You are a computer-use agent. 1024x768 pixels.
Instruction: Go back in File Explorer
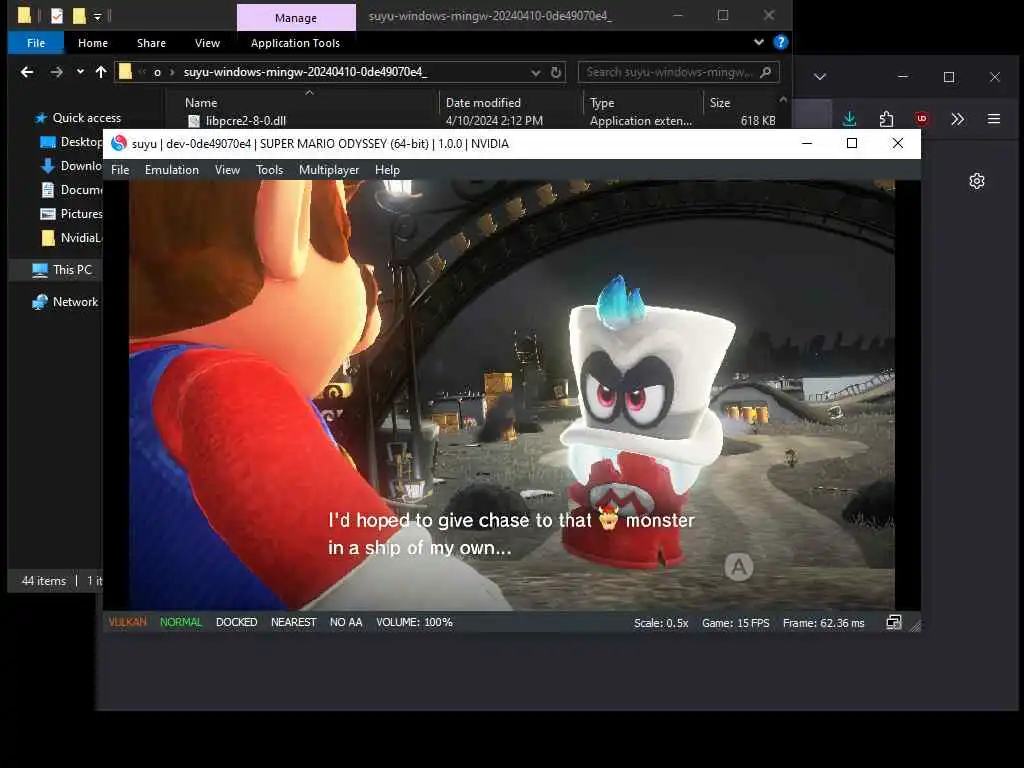[x=27, y=72]
